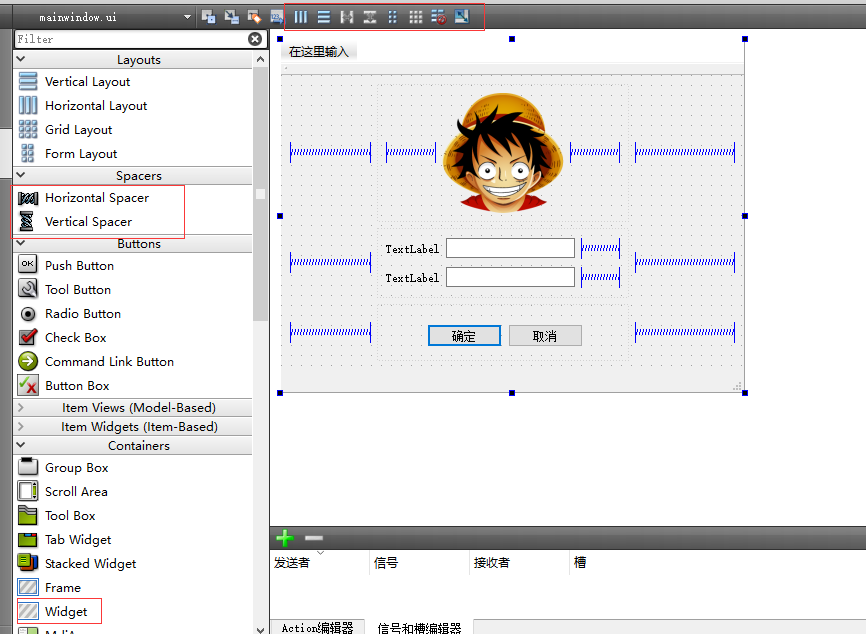Sort by 接收者 column header
Viewport: 866px width, 634px height.
pos(519,562)
